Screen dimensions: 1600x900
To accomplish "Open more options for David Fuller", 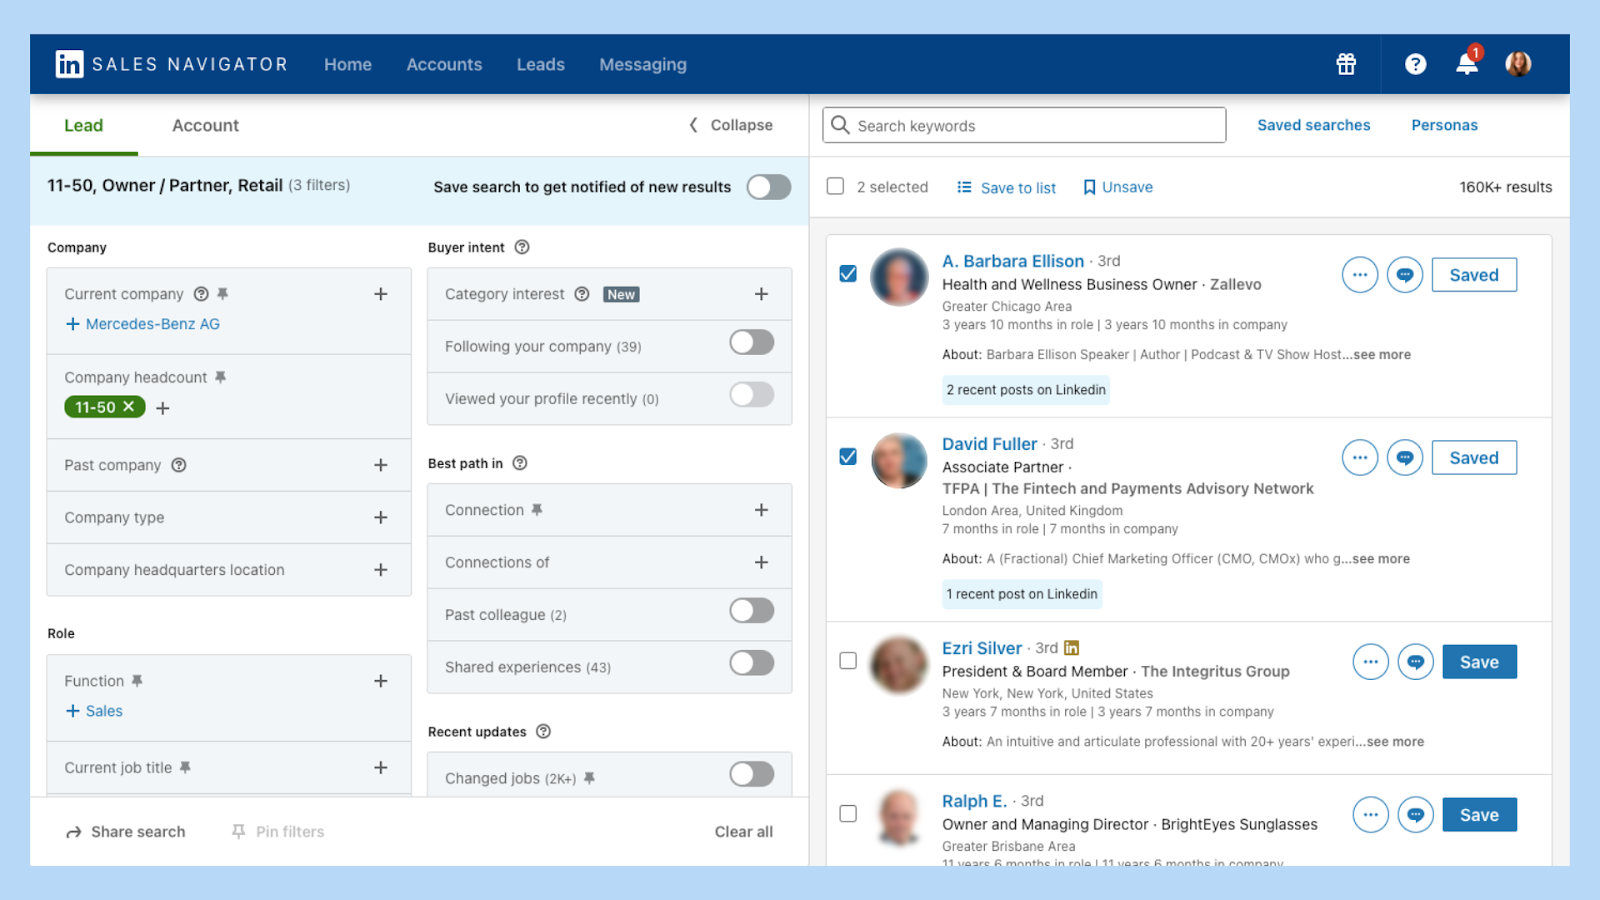I will pyautogui.click(x=1360, y=458).
